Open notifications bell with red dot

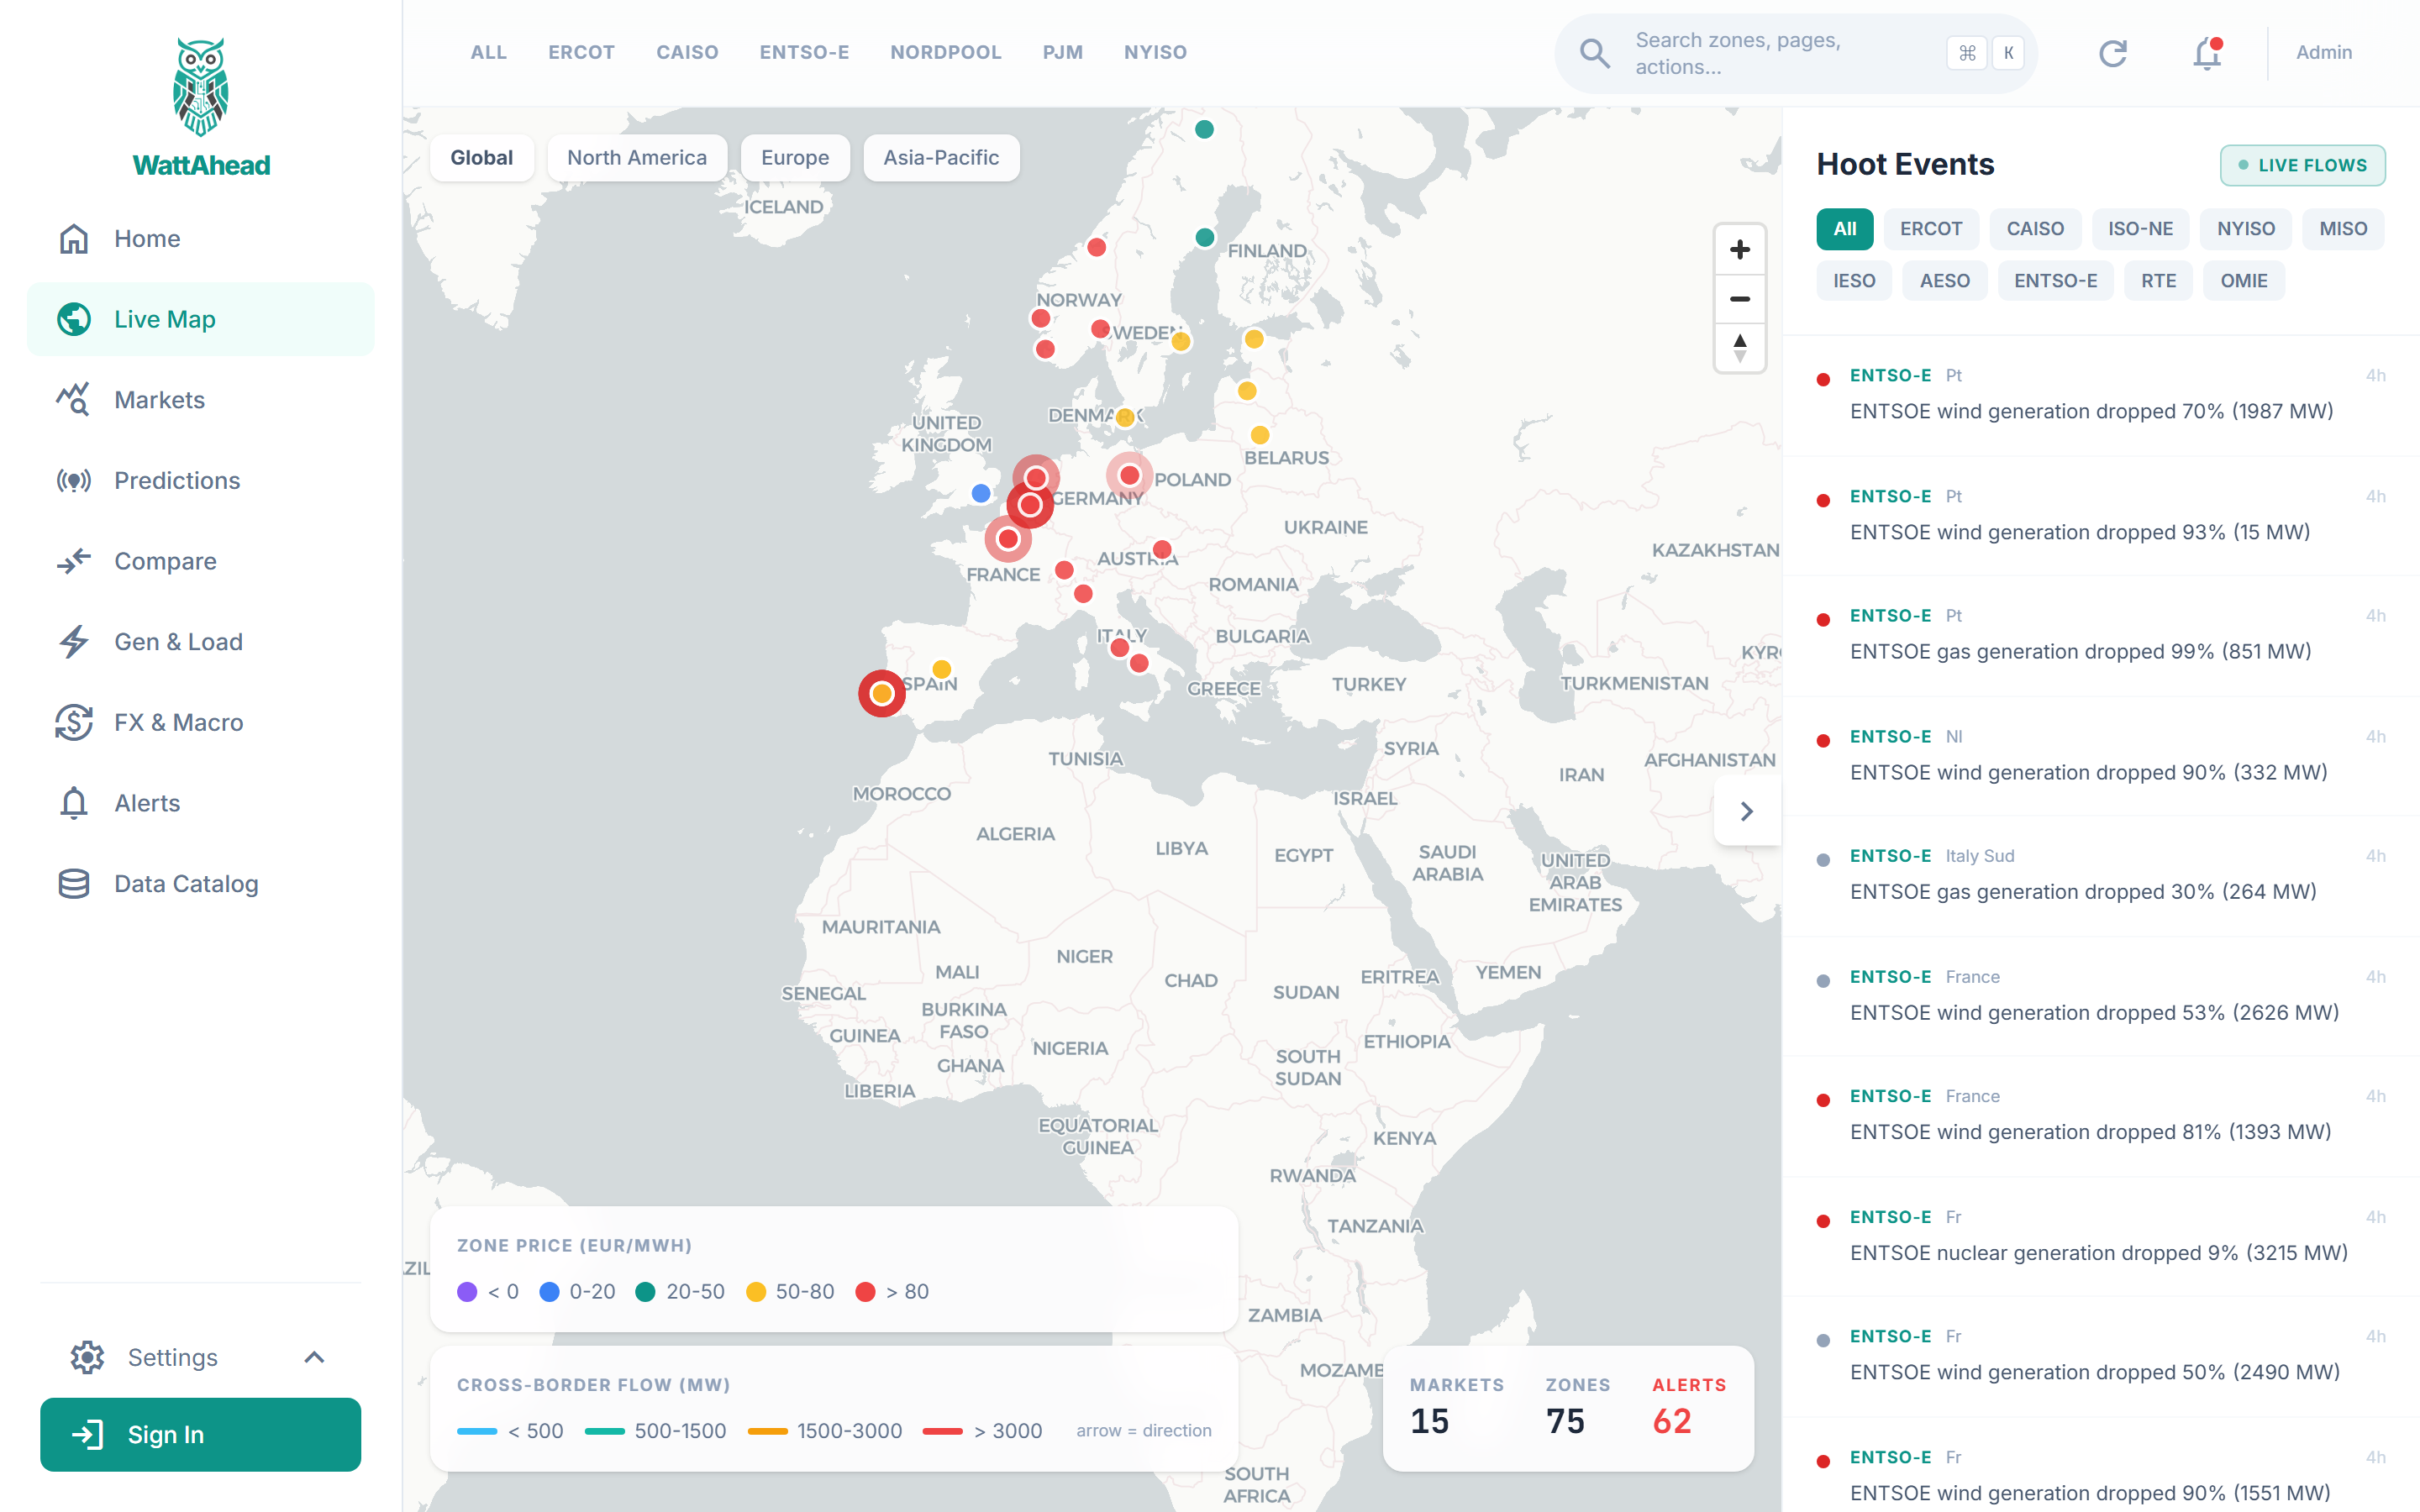[2207, 53]
